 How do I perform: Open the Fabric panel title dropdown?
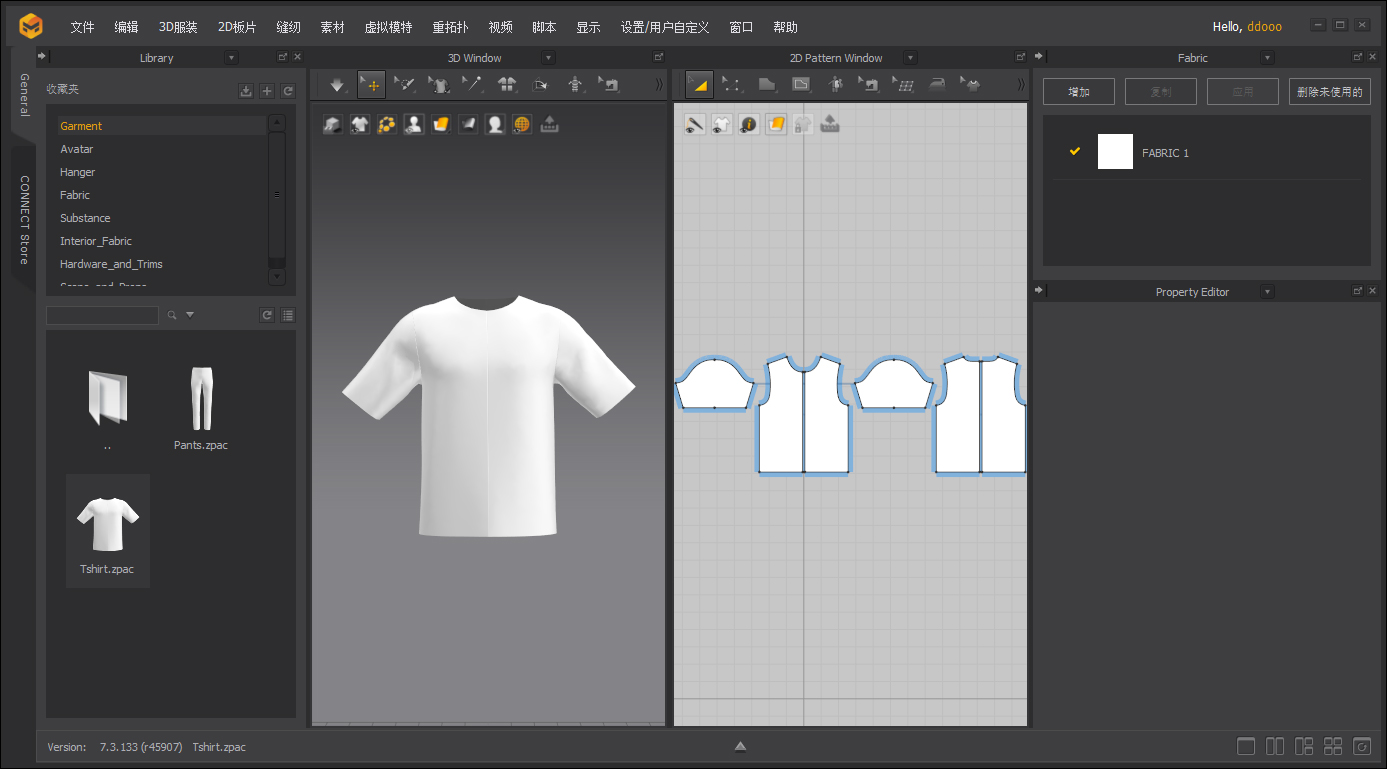[1269, 58]
